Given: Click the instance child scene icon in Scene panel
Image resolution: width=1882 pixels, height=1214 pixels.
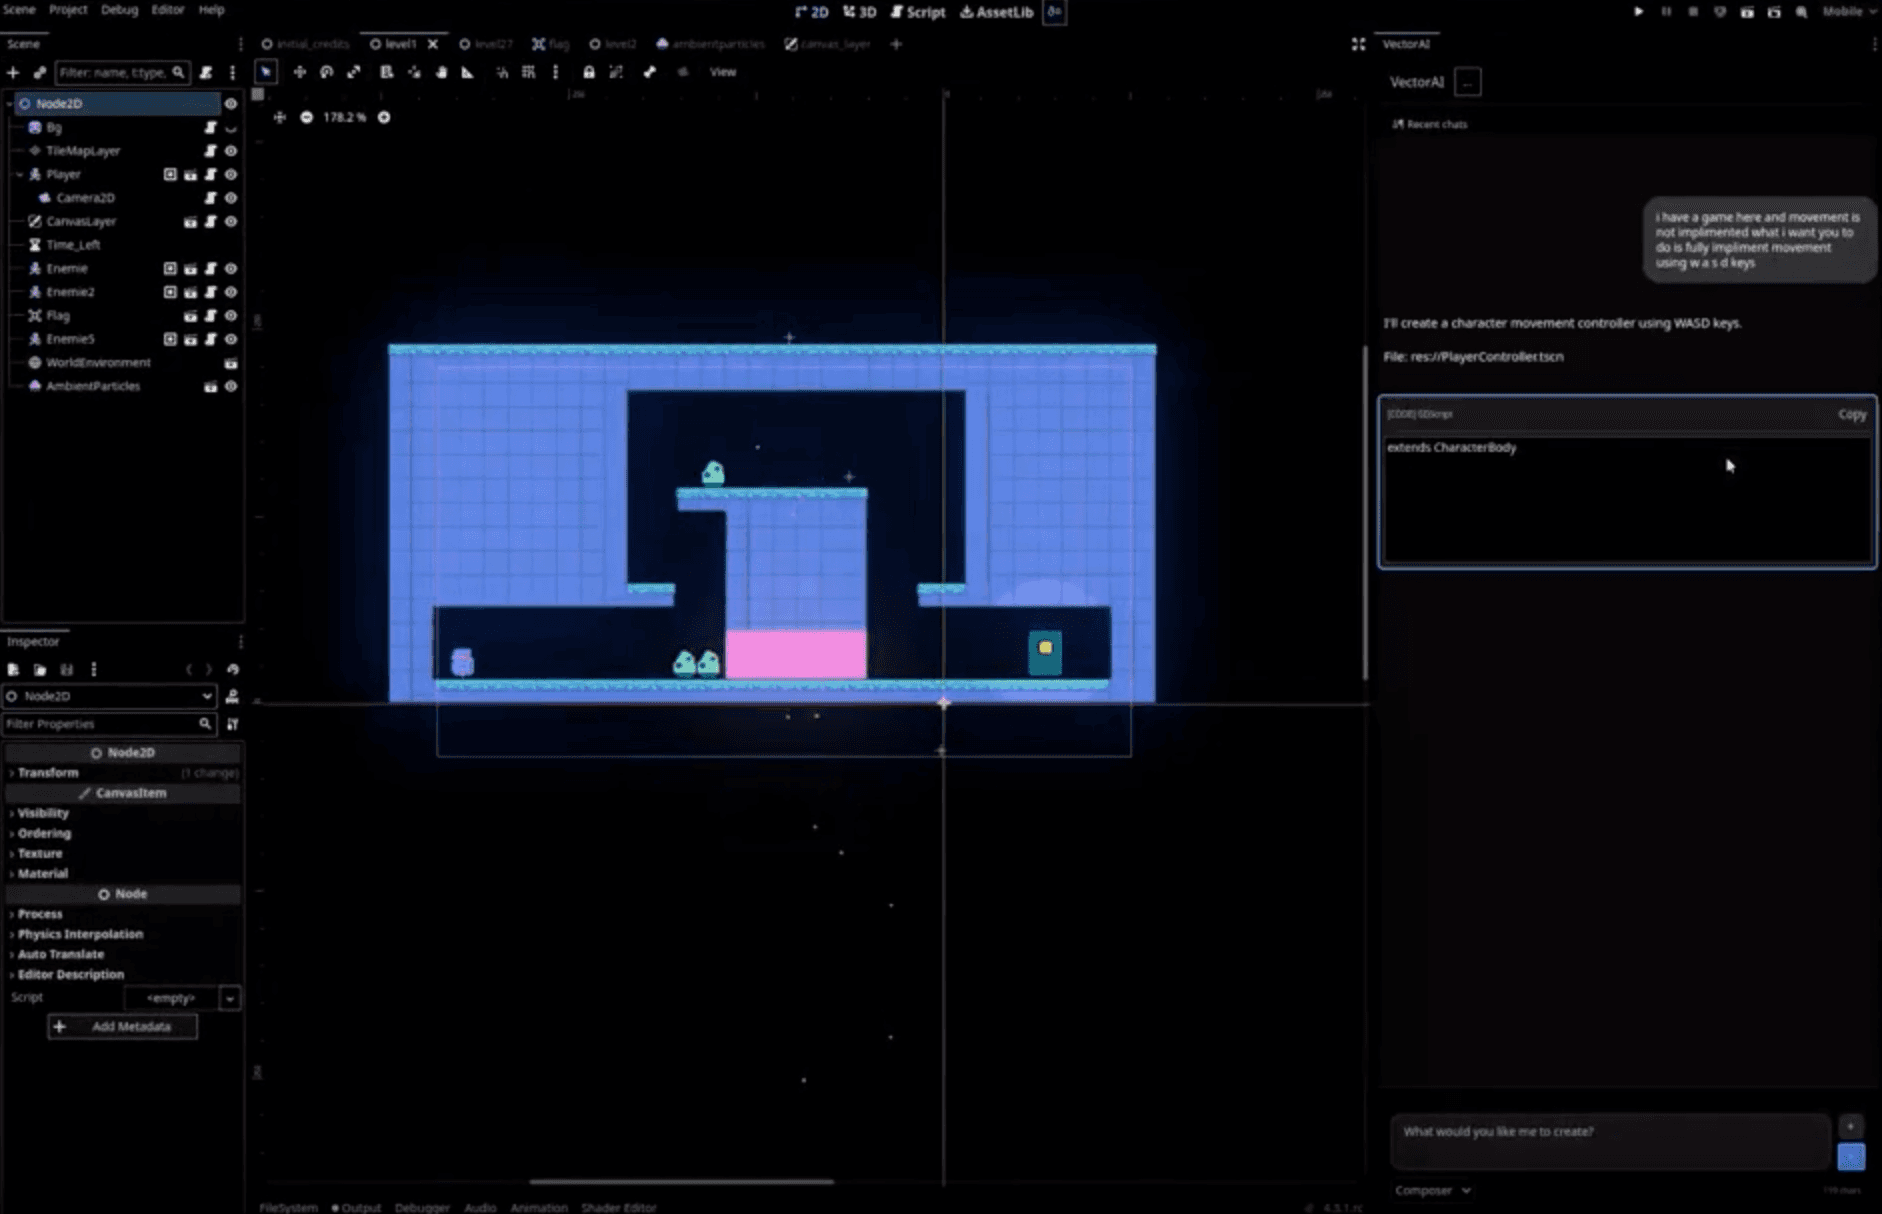Looking at the screenshot, I should click(40, 72).
